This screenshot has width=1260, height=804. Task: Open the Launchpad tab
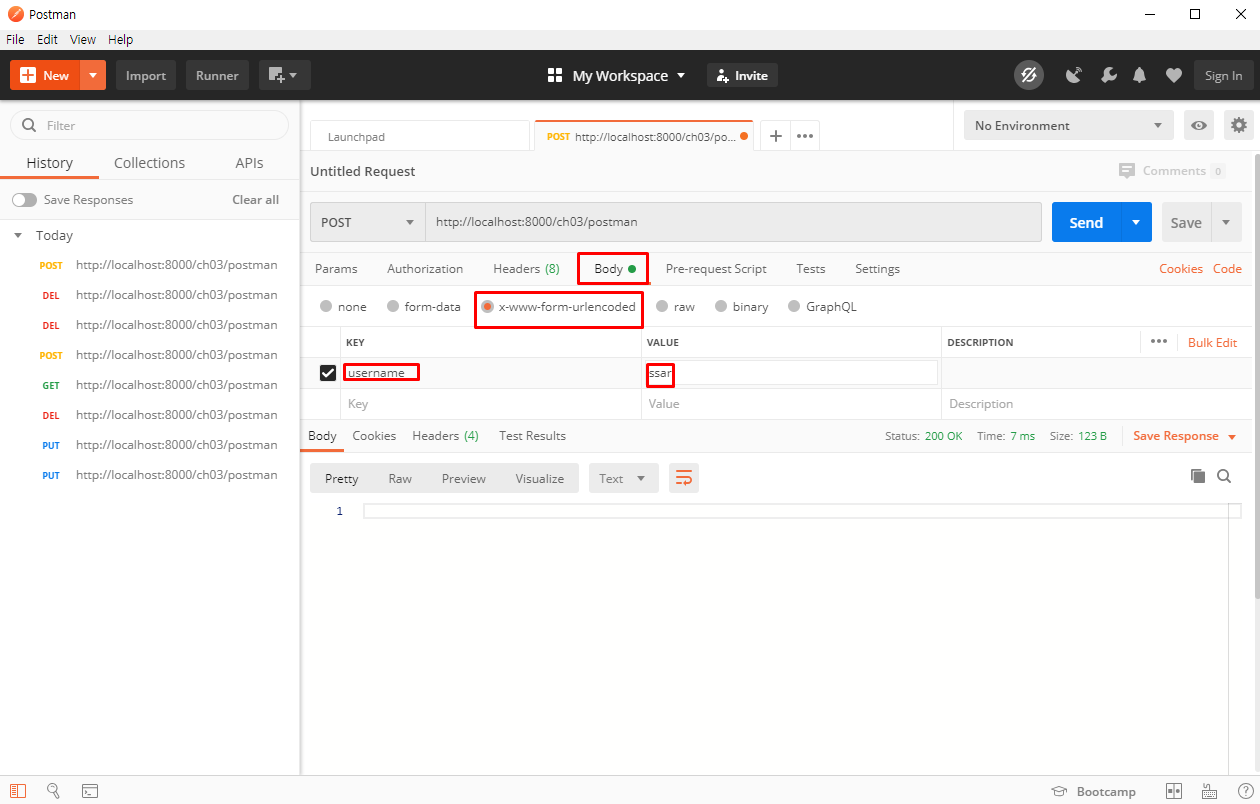click(x=420, y=136)
